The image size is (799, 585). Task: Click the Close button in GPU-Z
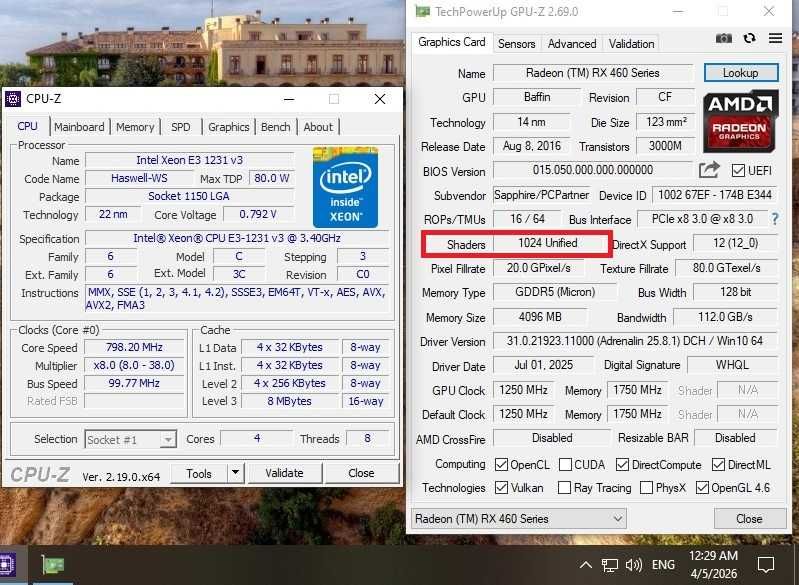[750, 519]
